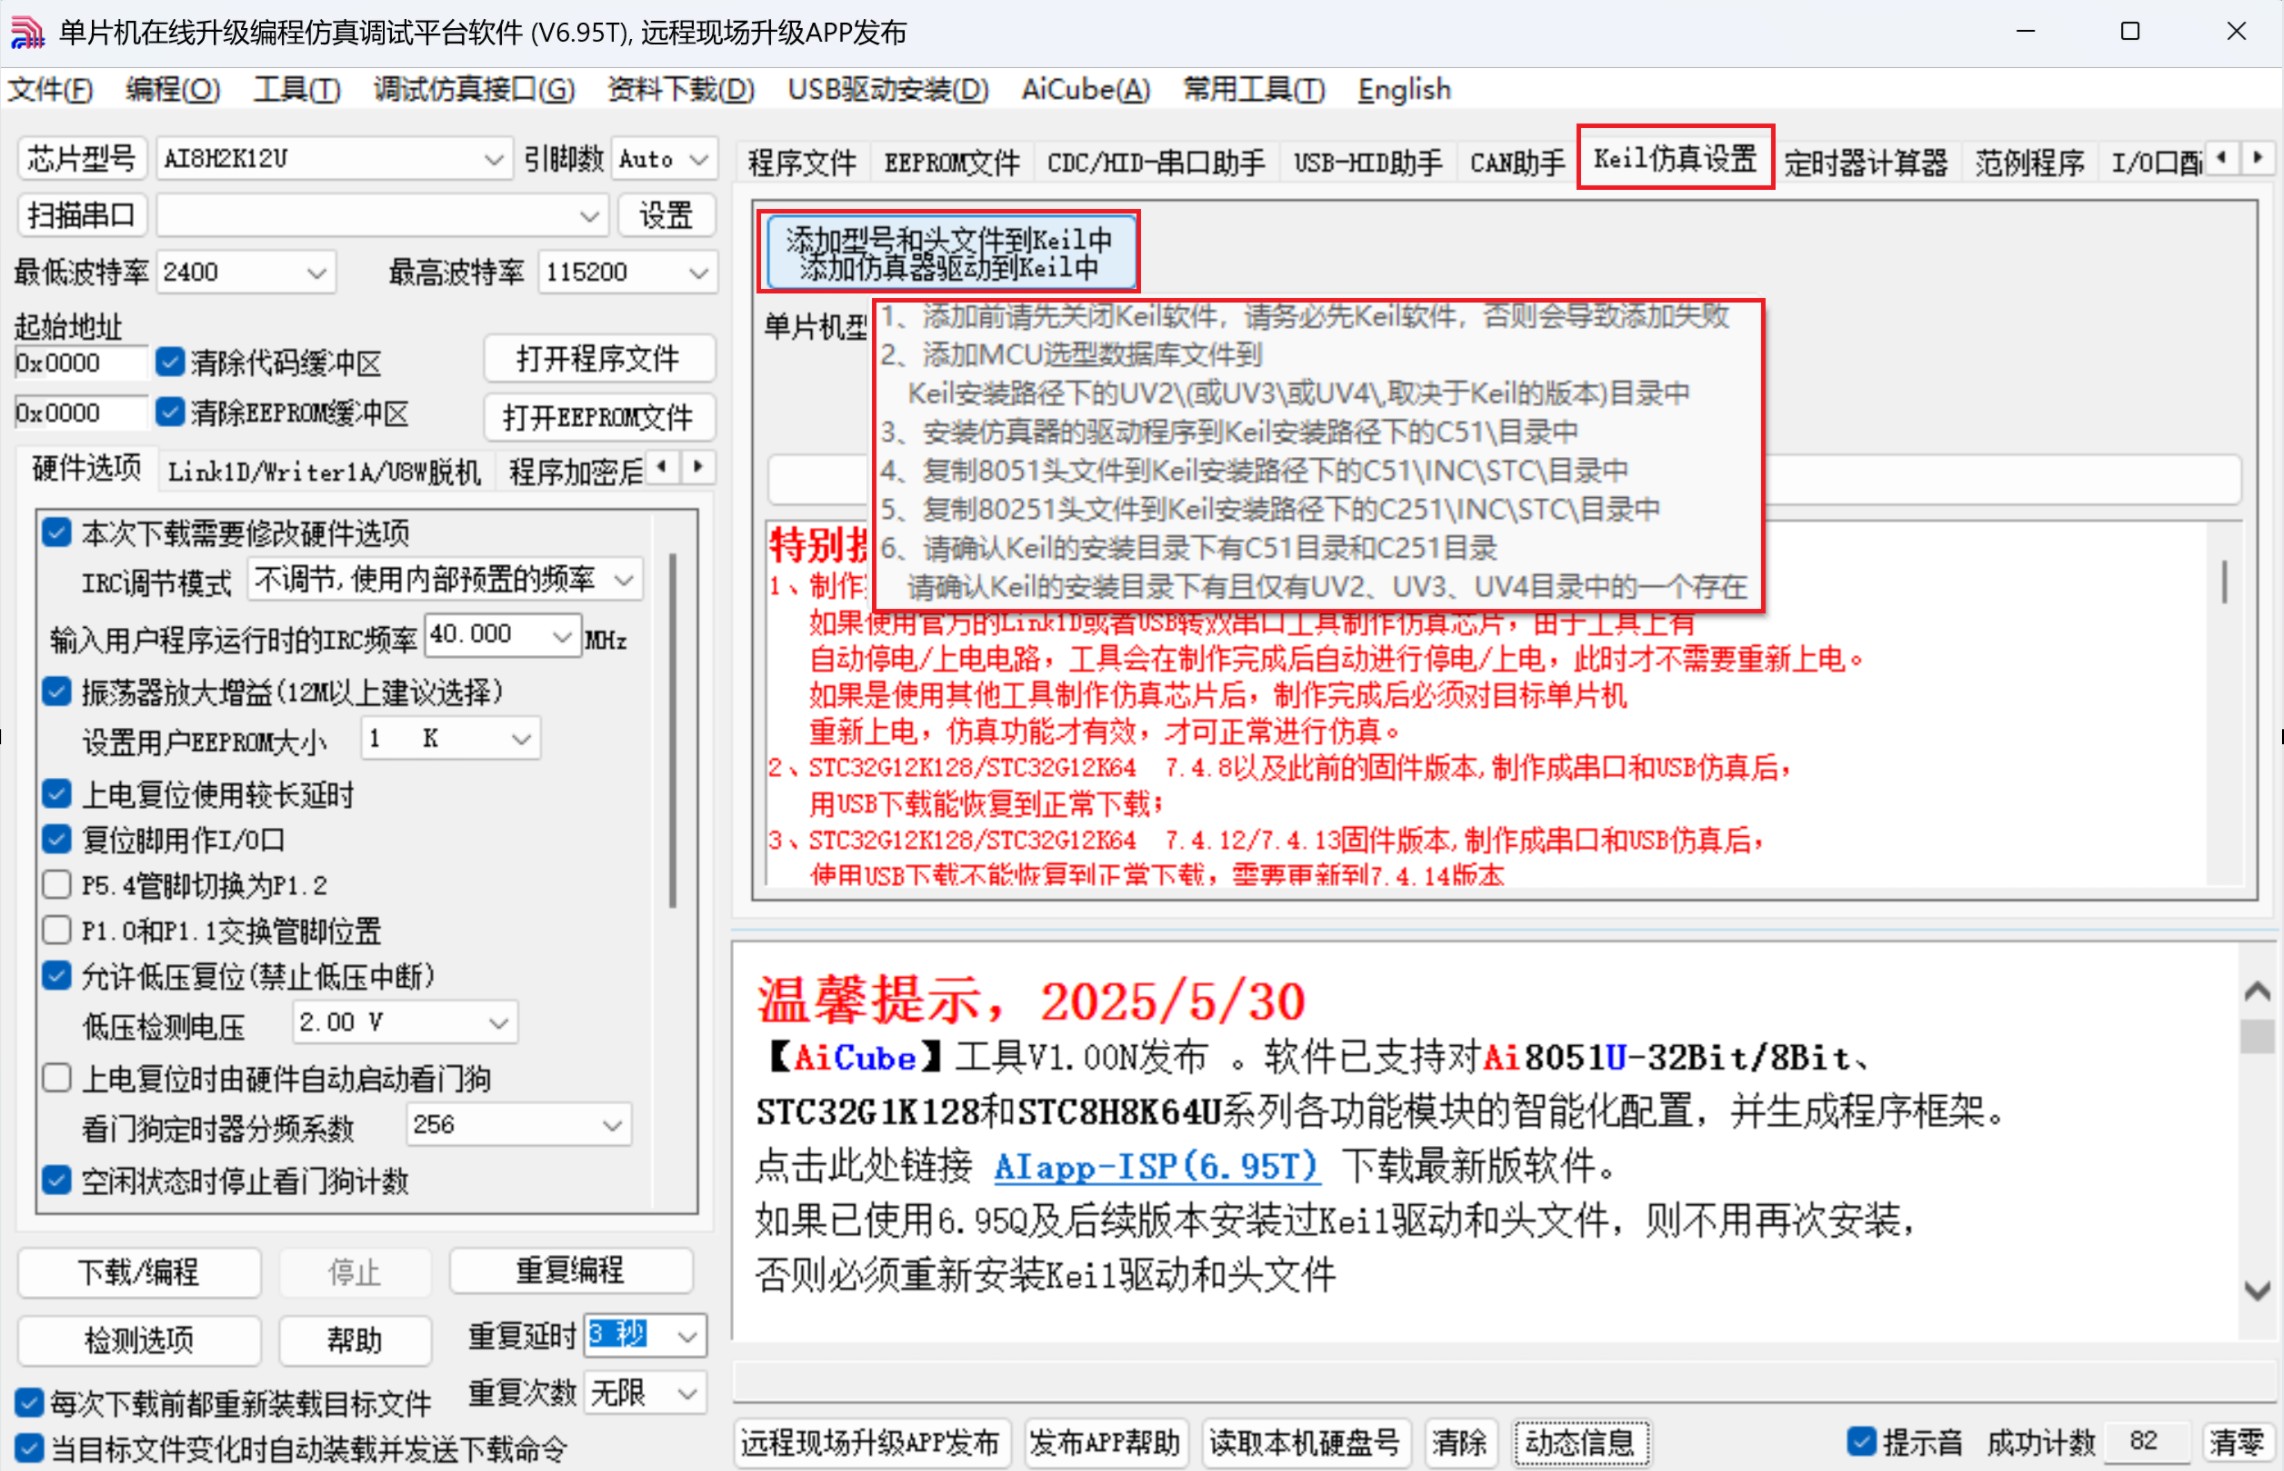Click 添加型号和头文件到Keil中 button
2284x1471 pixels.
[950, 253]
